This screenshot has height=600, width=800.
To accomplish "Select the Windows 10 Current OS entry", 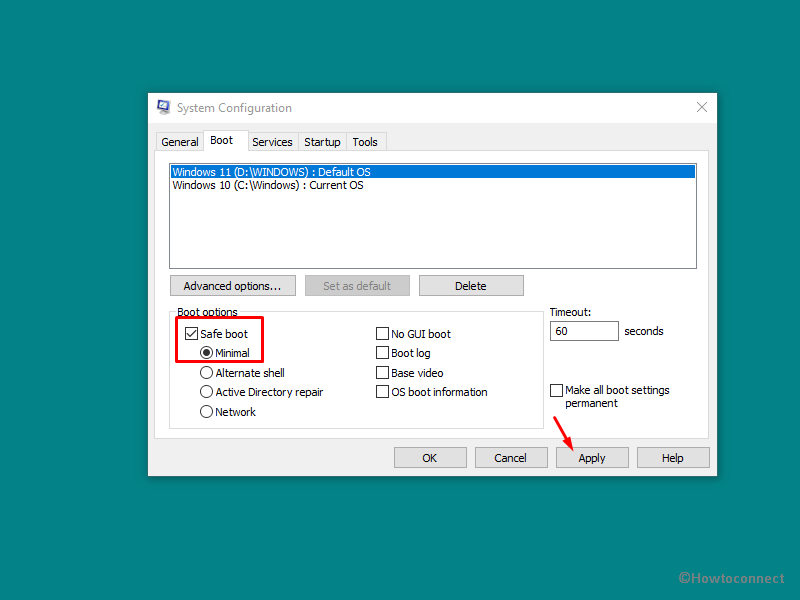I will [x=433, y=185].
